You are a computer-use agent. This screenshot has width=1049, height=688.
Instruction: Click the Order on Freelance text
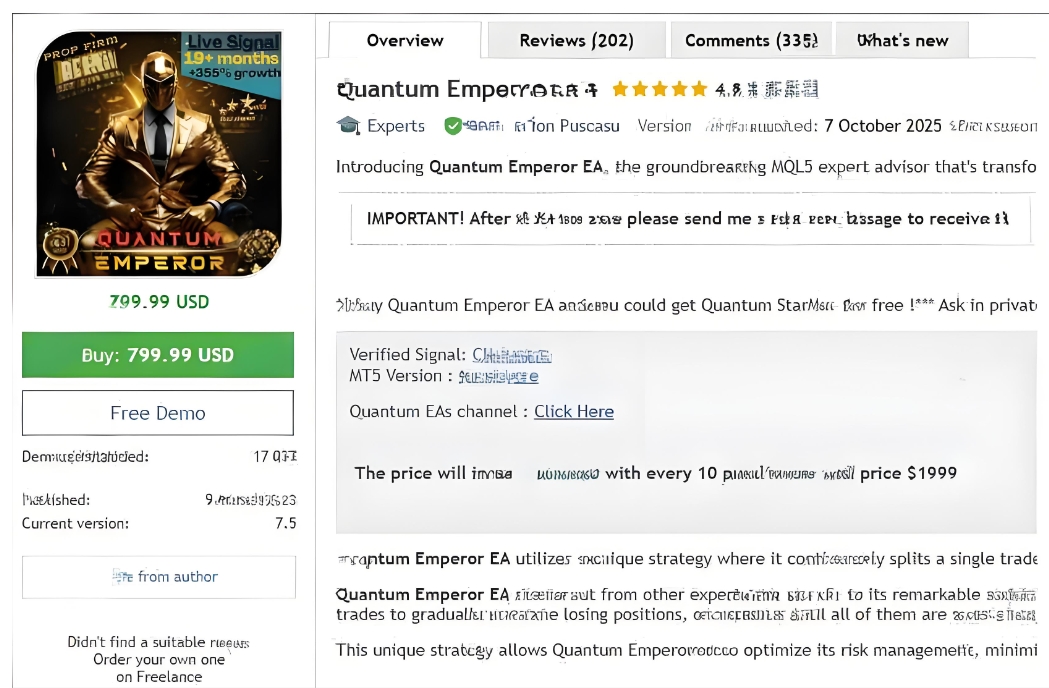click(x=158, y=677)
